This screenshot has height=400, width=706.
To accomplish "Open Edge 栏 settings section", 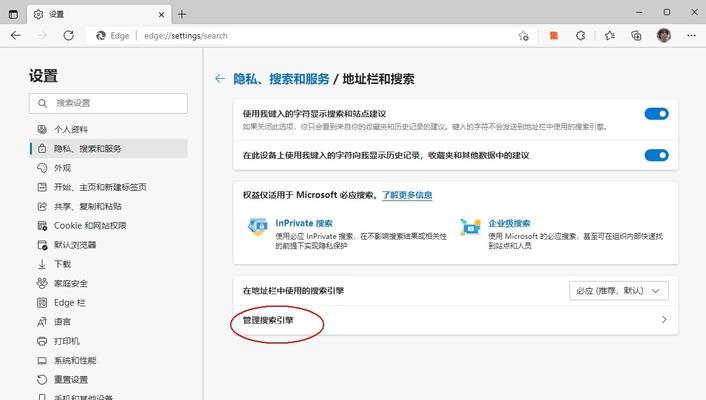I will [108, 303].
